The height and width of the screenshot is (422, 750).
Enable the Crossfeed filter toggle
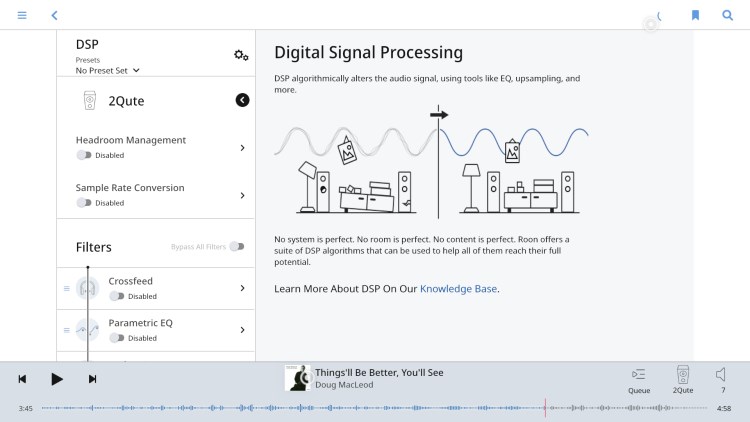tap(117, 296)
